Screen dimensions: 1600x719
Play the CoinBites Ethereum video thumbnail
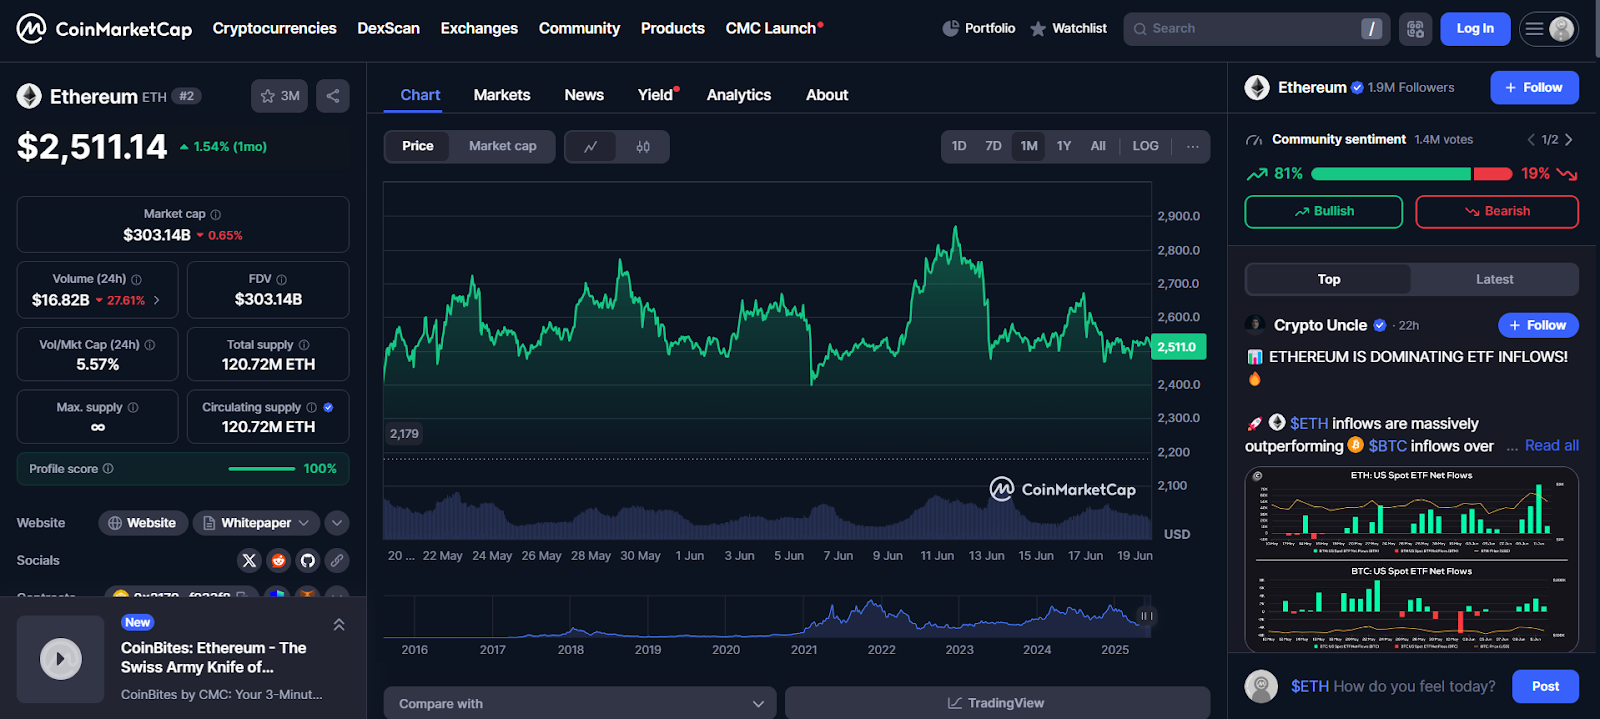click(x=60, y=659)
